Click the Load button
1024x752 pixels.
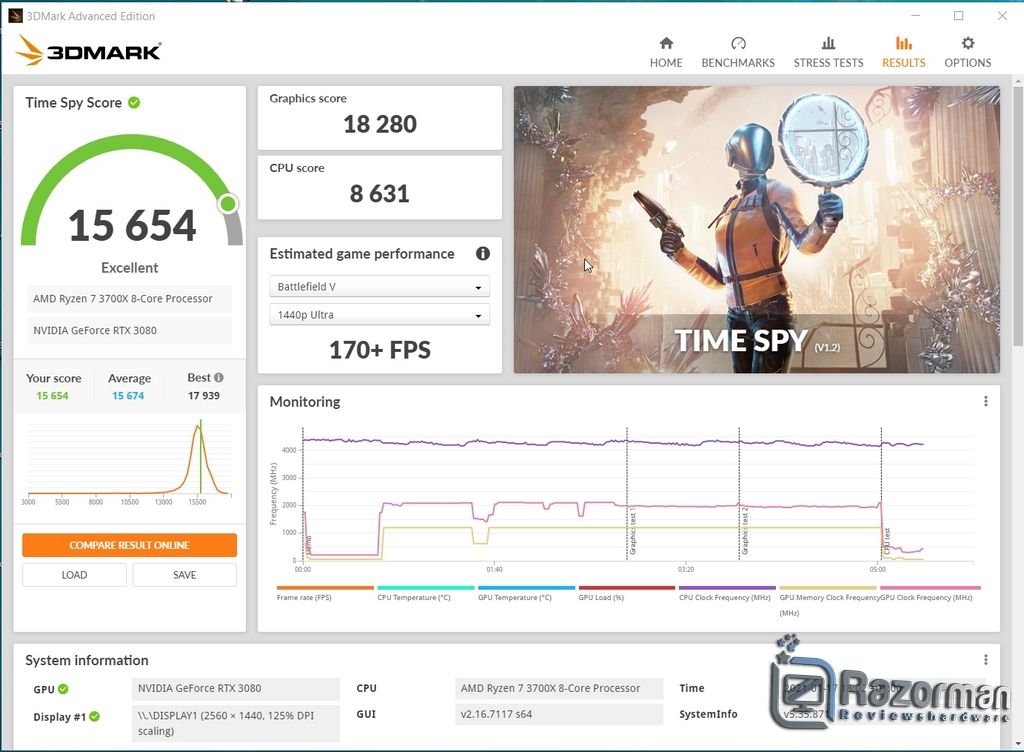coord(74,575)
